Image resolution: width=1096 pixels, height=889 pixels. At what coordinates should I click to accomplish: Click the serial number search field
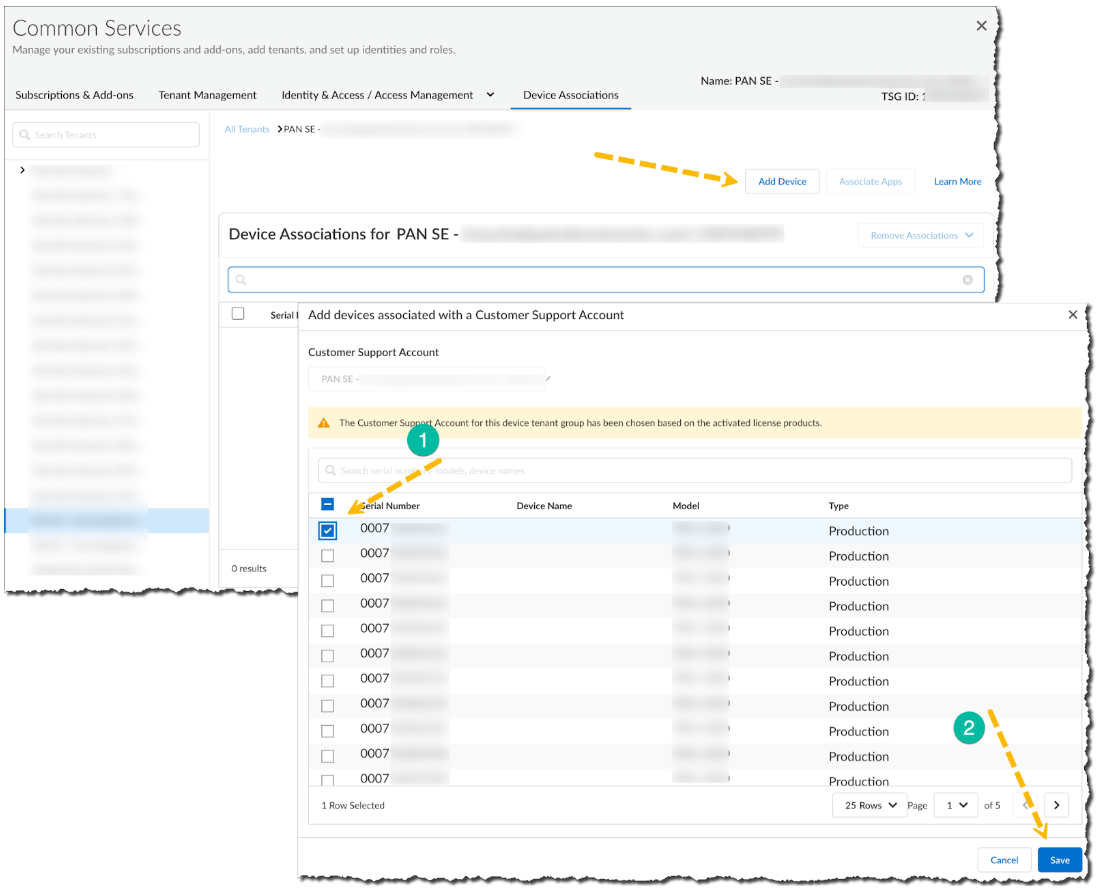click(x=694, y=470)
